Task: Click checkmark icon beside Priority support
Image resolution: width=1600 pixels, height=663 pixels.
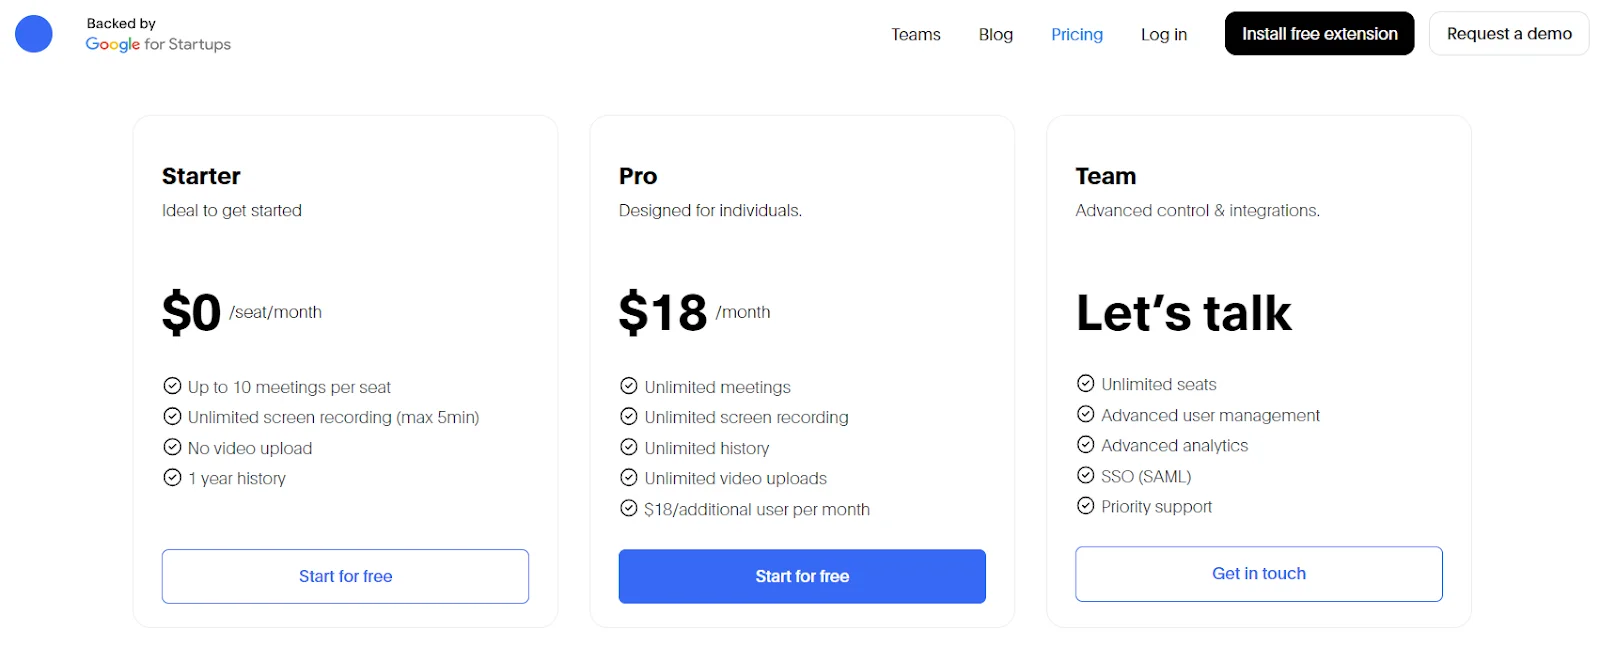Action: click(x=1086, y=506)
